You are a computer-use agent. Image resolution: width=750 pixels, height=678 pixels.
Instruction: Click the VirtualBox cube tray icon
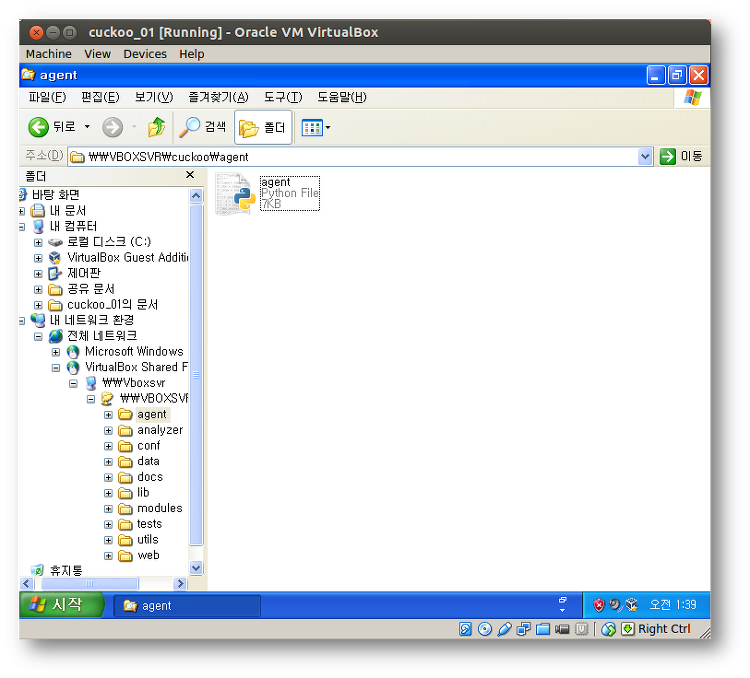click(631, 605)
